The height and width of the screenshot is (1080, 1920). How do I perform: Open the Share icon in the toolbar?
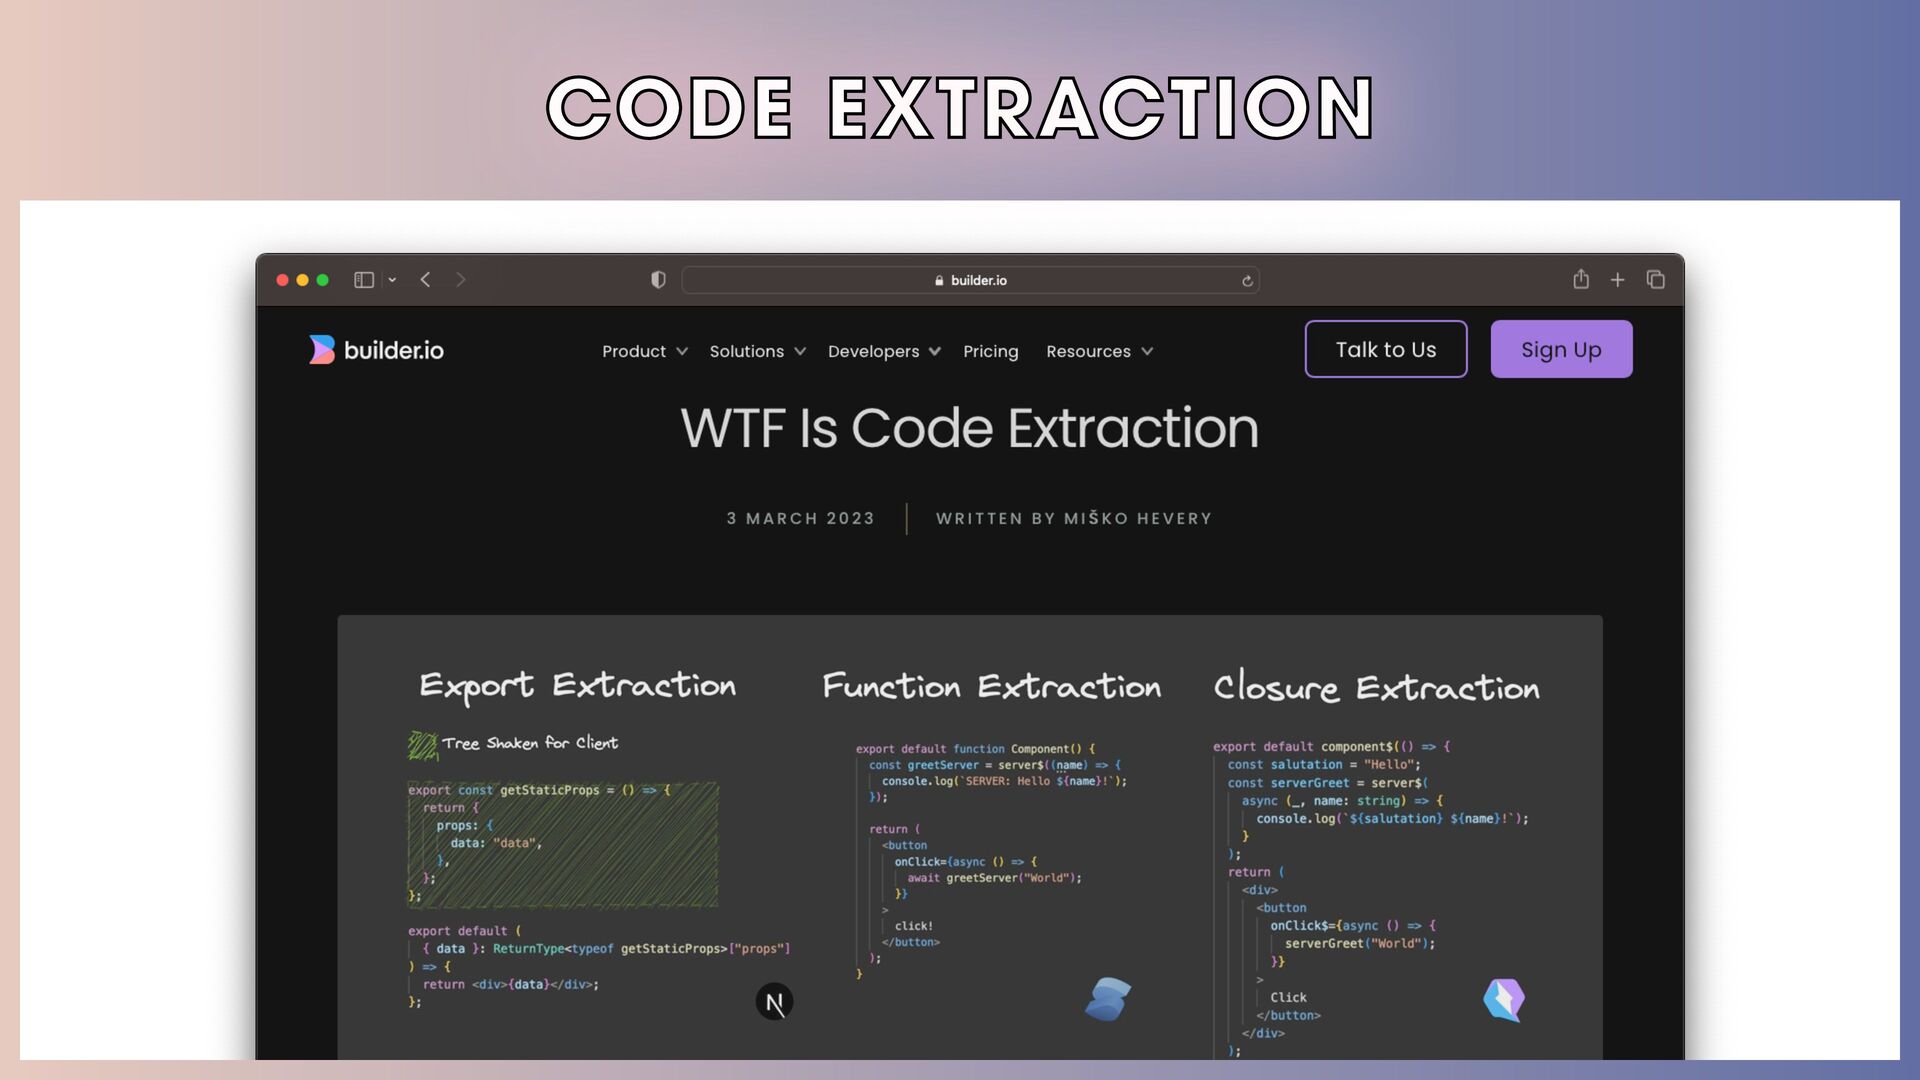coord(1581,280)
